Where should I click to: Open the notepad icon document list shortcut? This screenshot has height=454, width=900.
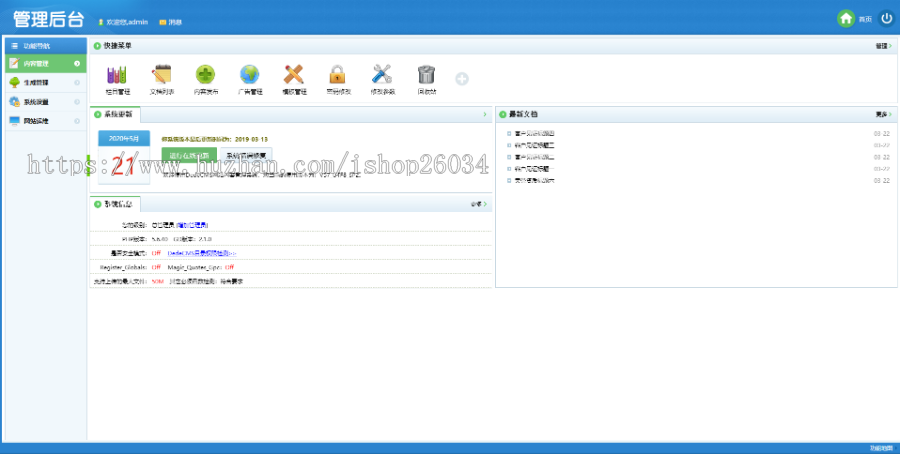(162, 75)
